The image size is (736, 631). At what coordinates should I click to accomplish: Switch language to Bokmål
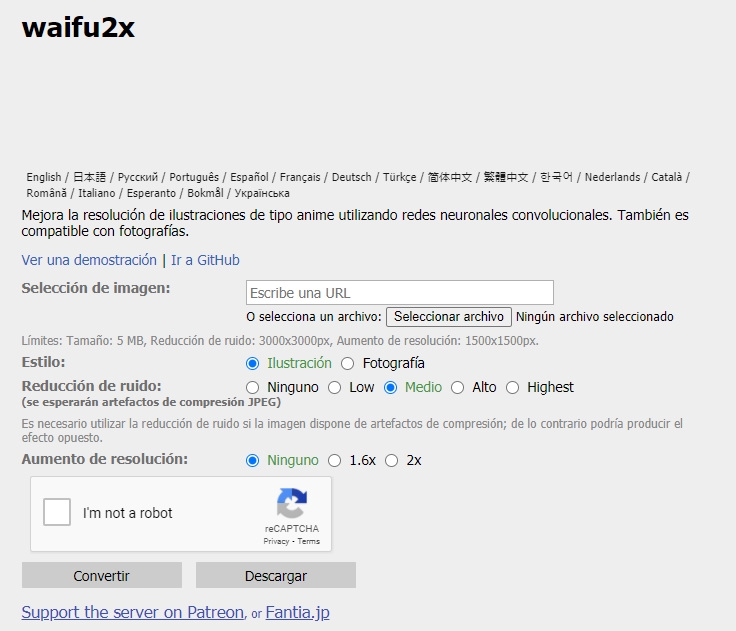(x=205, y=193)
